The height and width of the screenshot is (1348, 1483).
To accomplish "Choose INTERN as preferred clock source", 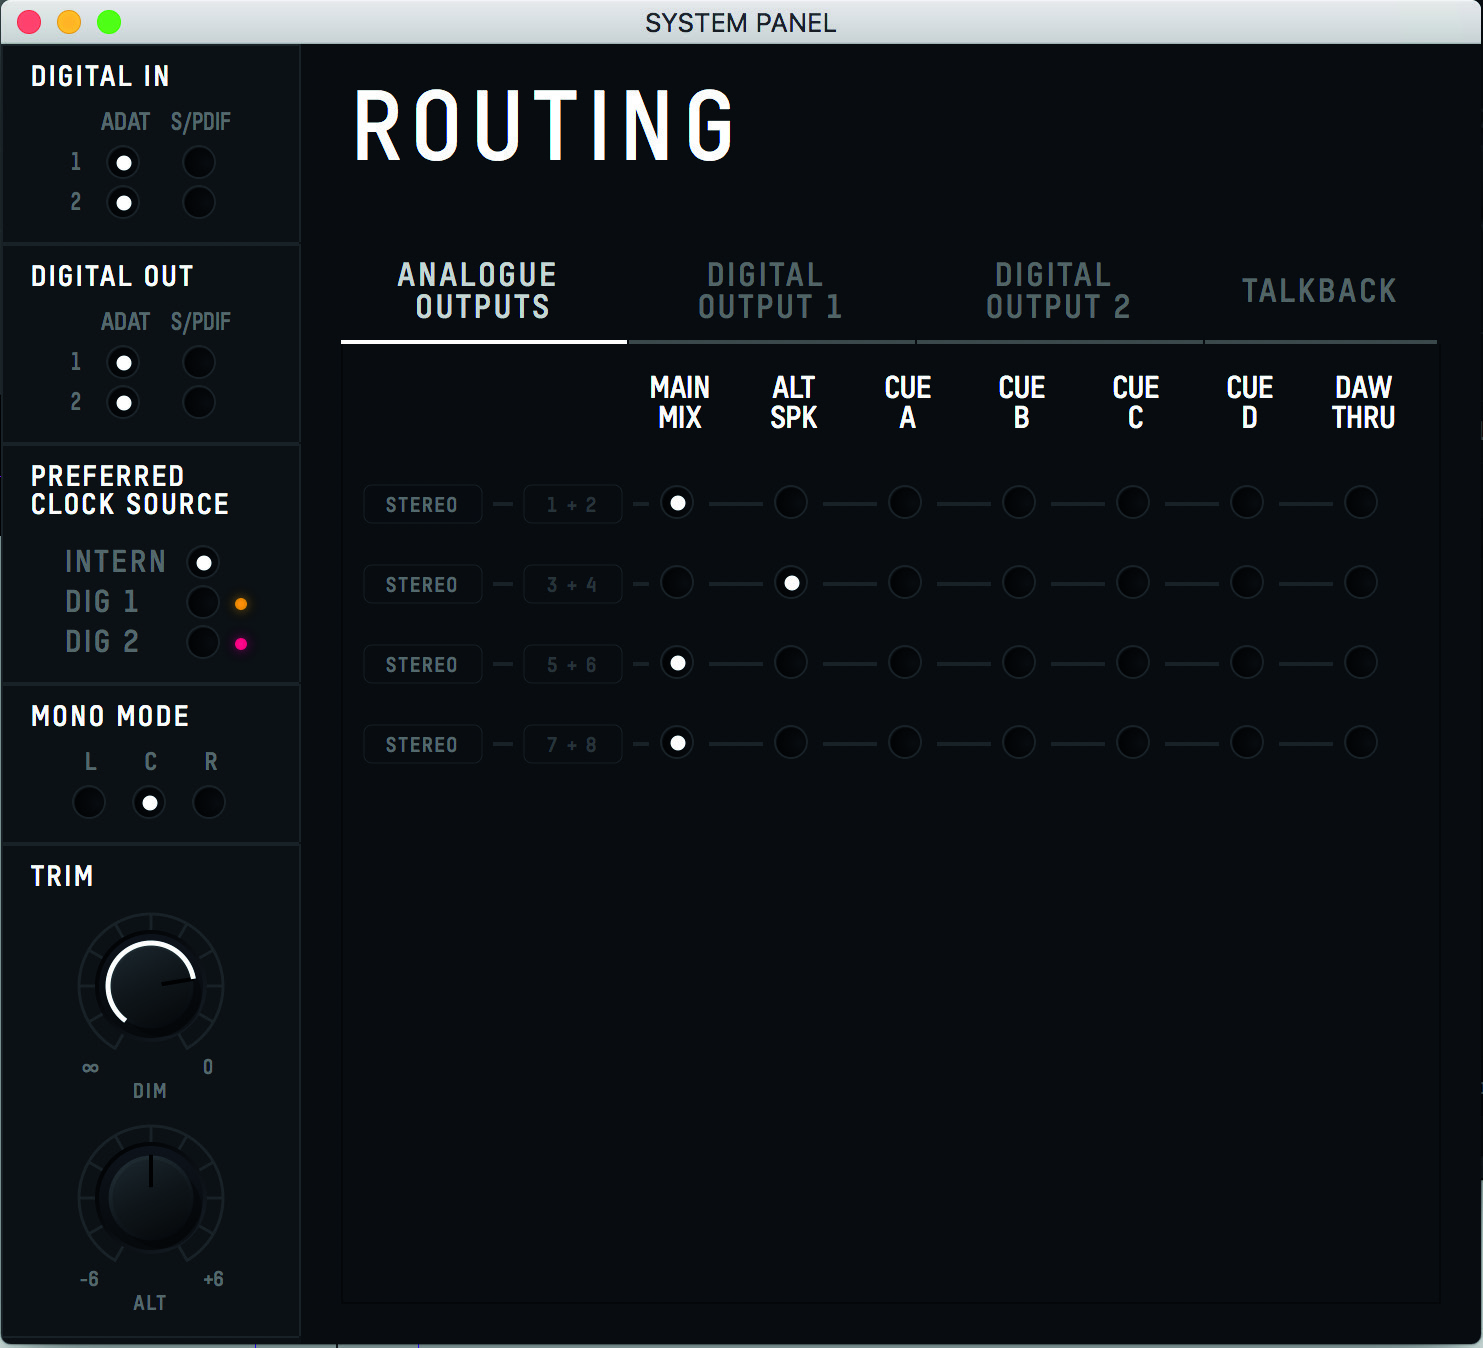I will tap(203, 563).
